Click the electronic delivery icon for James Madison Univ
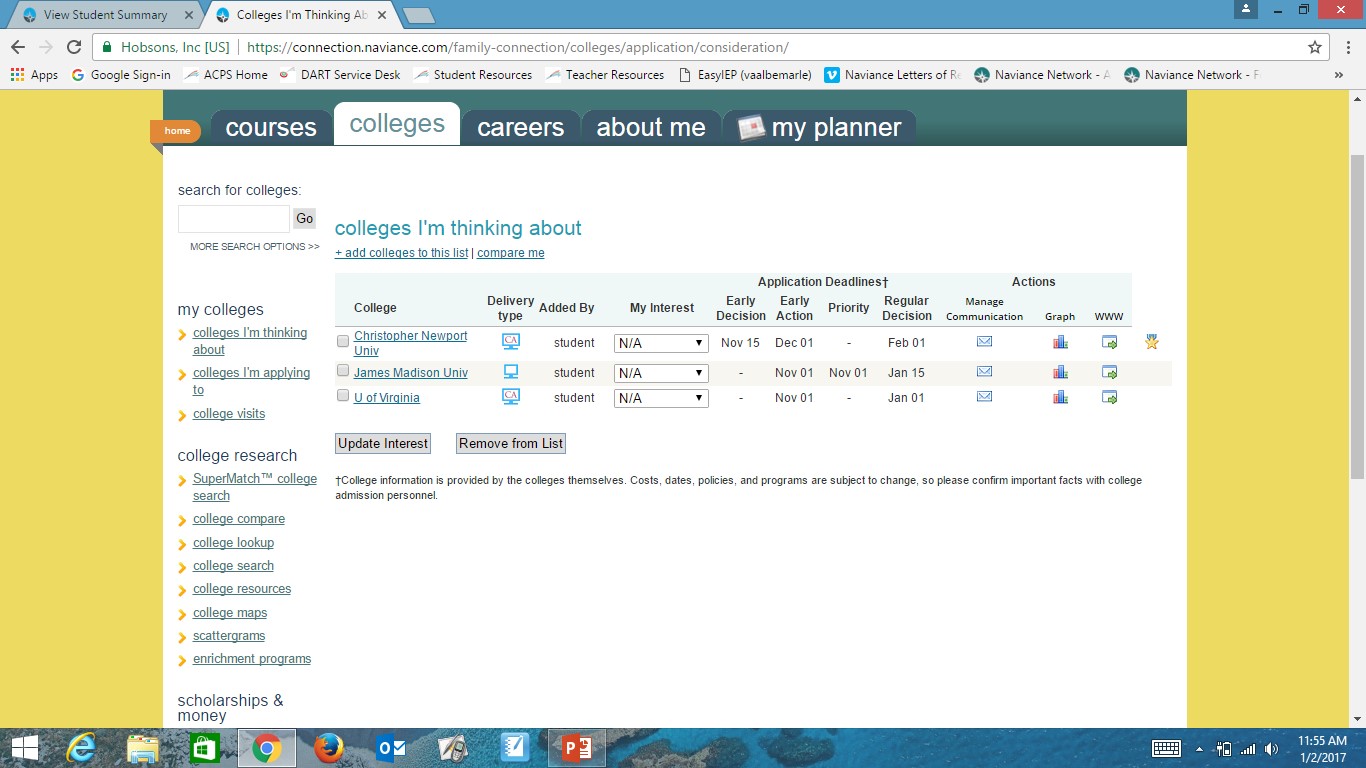The height and width of the screenshot is (768, 1366). point(510,371)
